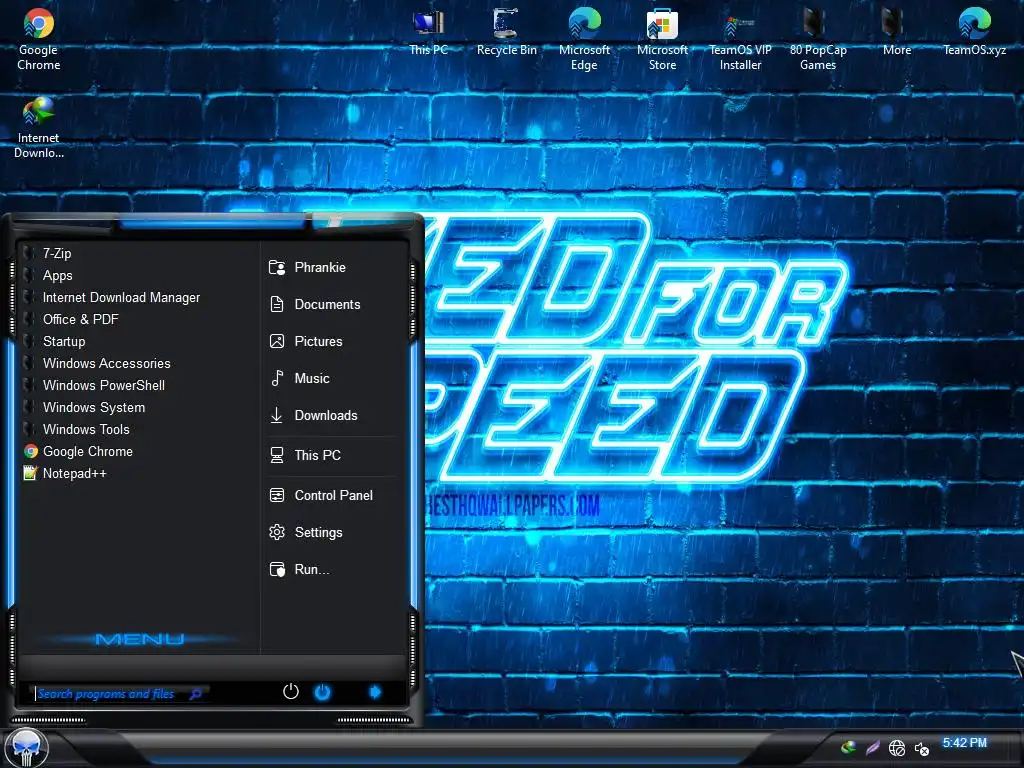Open network status tray icon

pyautogui.click(x=897, y=748)
